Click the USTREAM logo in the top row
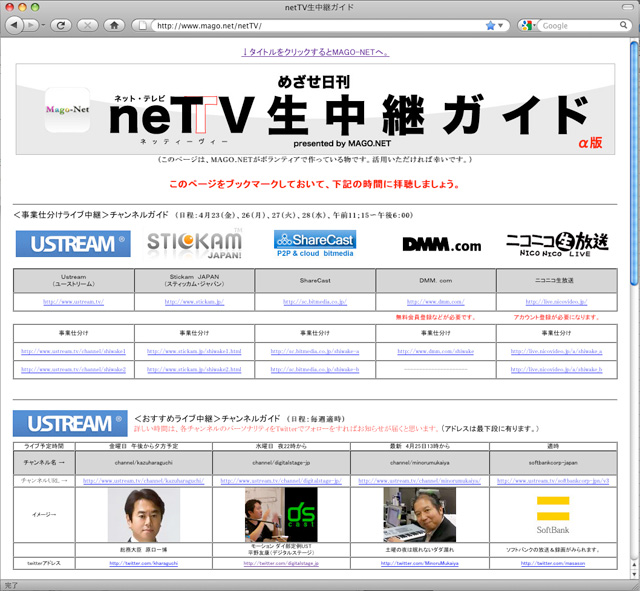This screenshot has height=591, width=640. (73, 244)
